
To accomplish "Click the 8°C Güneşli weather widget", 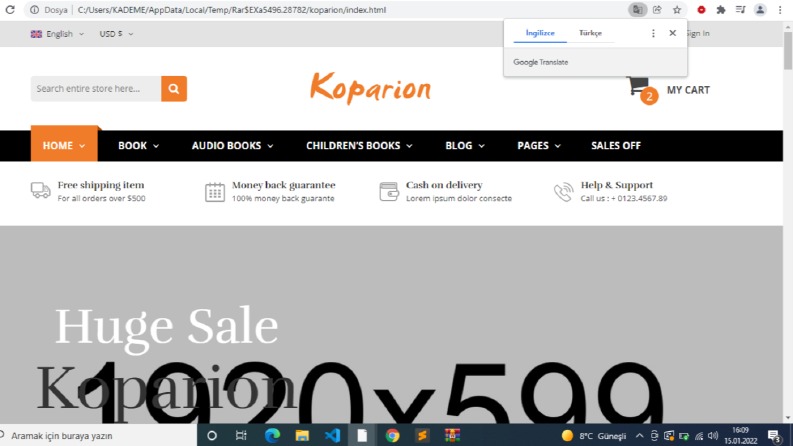I will tap(594, 436).
